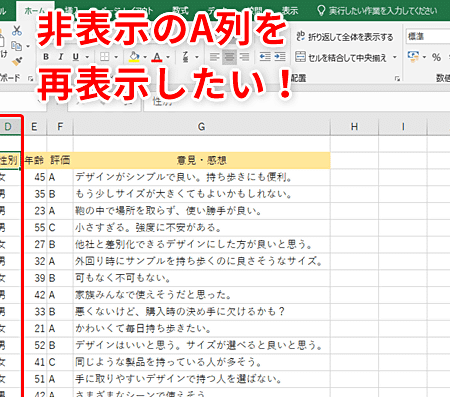Screen dimensions: 450x397
Task: Toggle Bold formatting
Action: coord(46,57)
